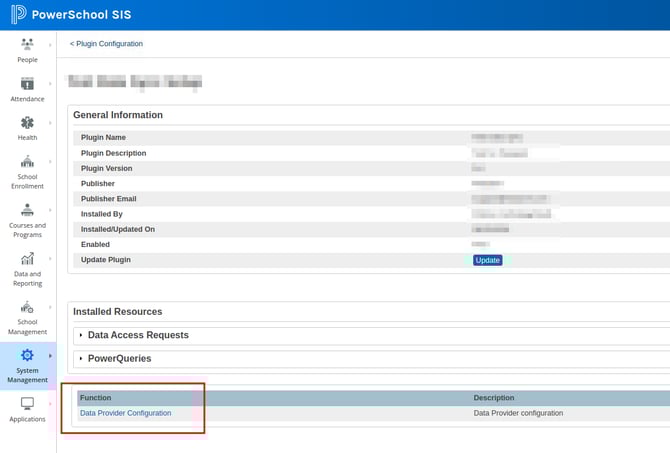This screenshot has height=453, width=670.
Task: Open the People sidebar icon
Action: click(27, 44)
